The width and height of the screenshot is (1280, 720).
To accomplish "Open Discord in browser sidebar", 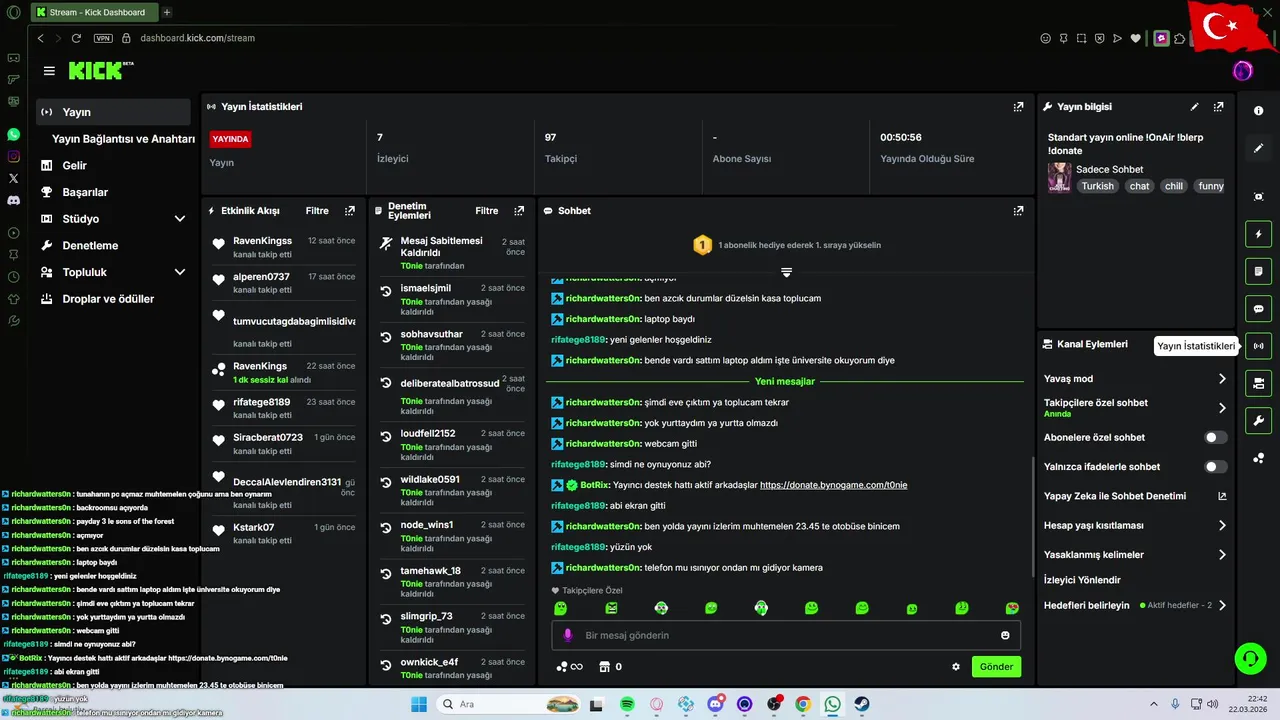I will point(13,200).
